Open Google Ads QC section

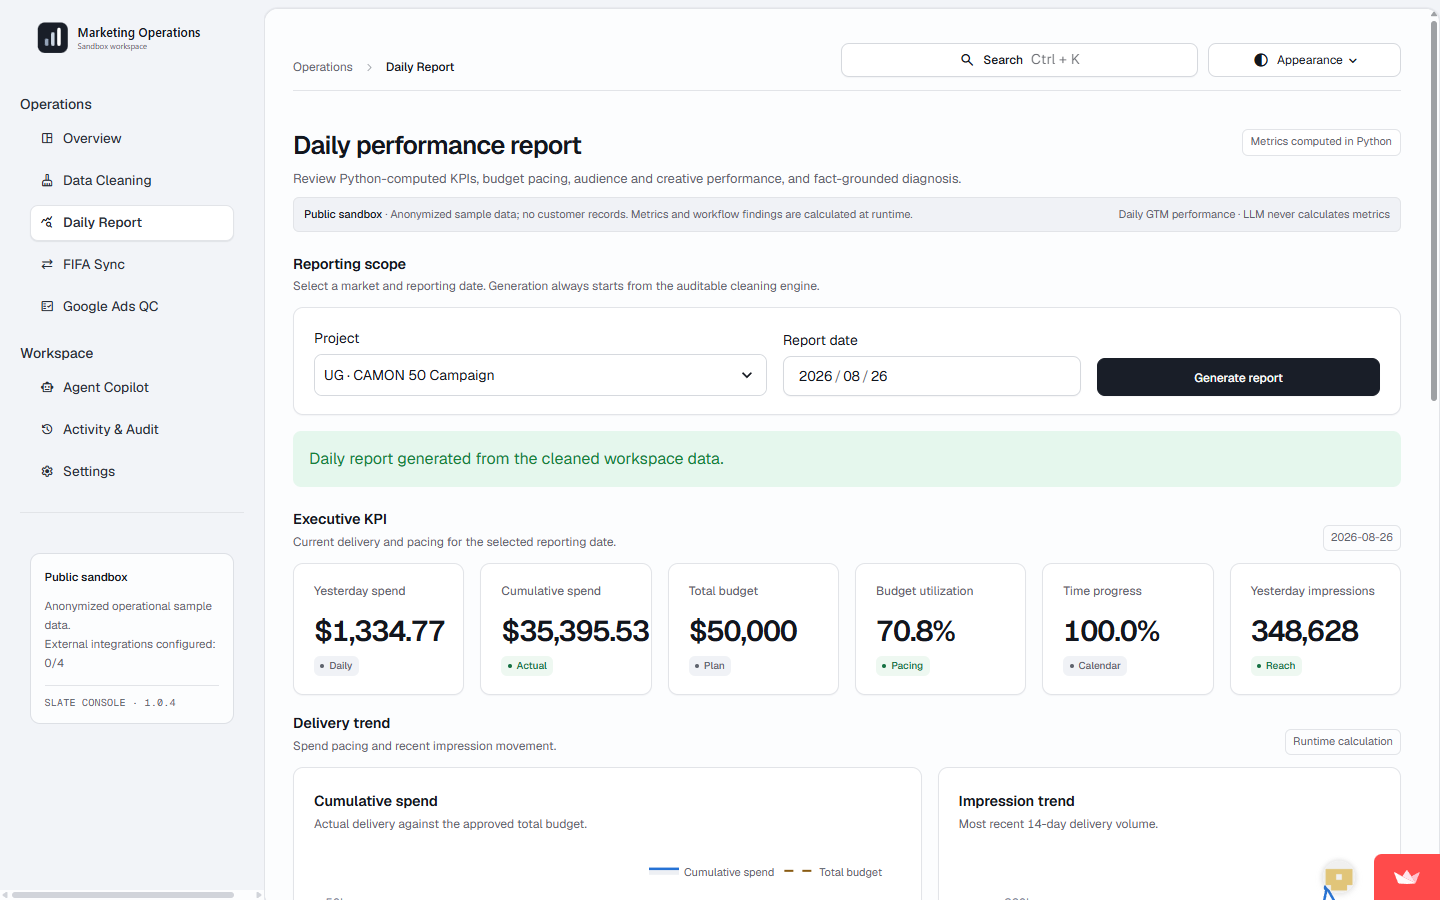pyautogui.click(x=132, y=306)
